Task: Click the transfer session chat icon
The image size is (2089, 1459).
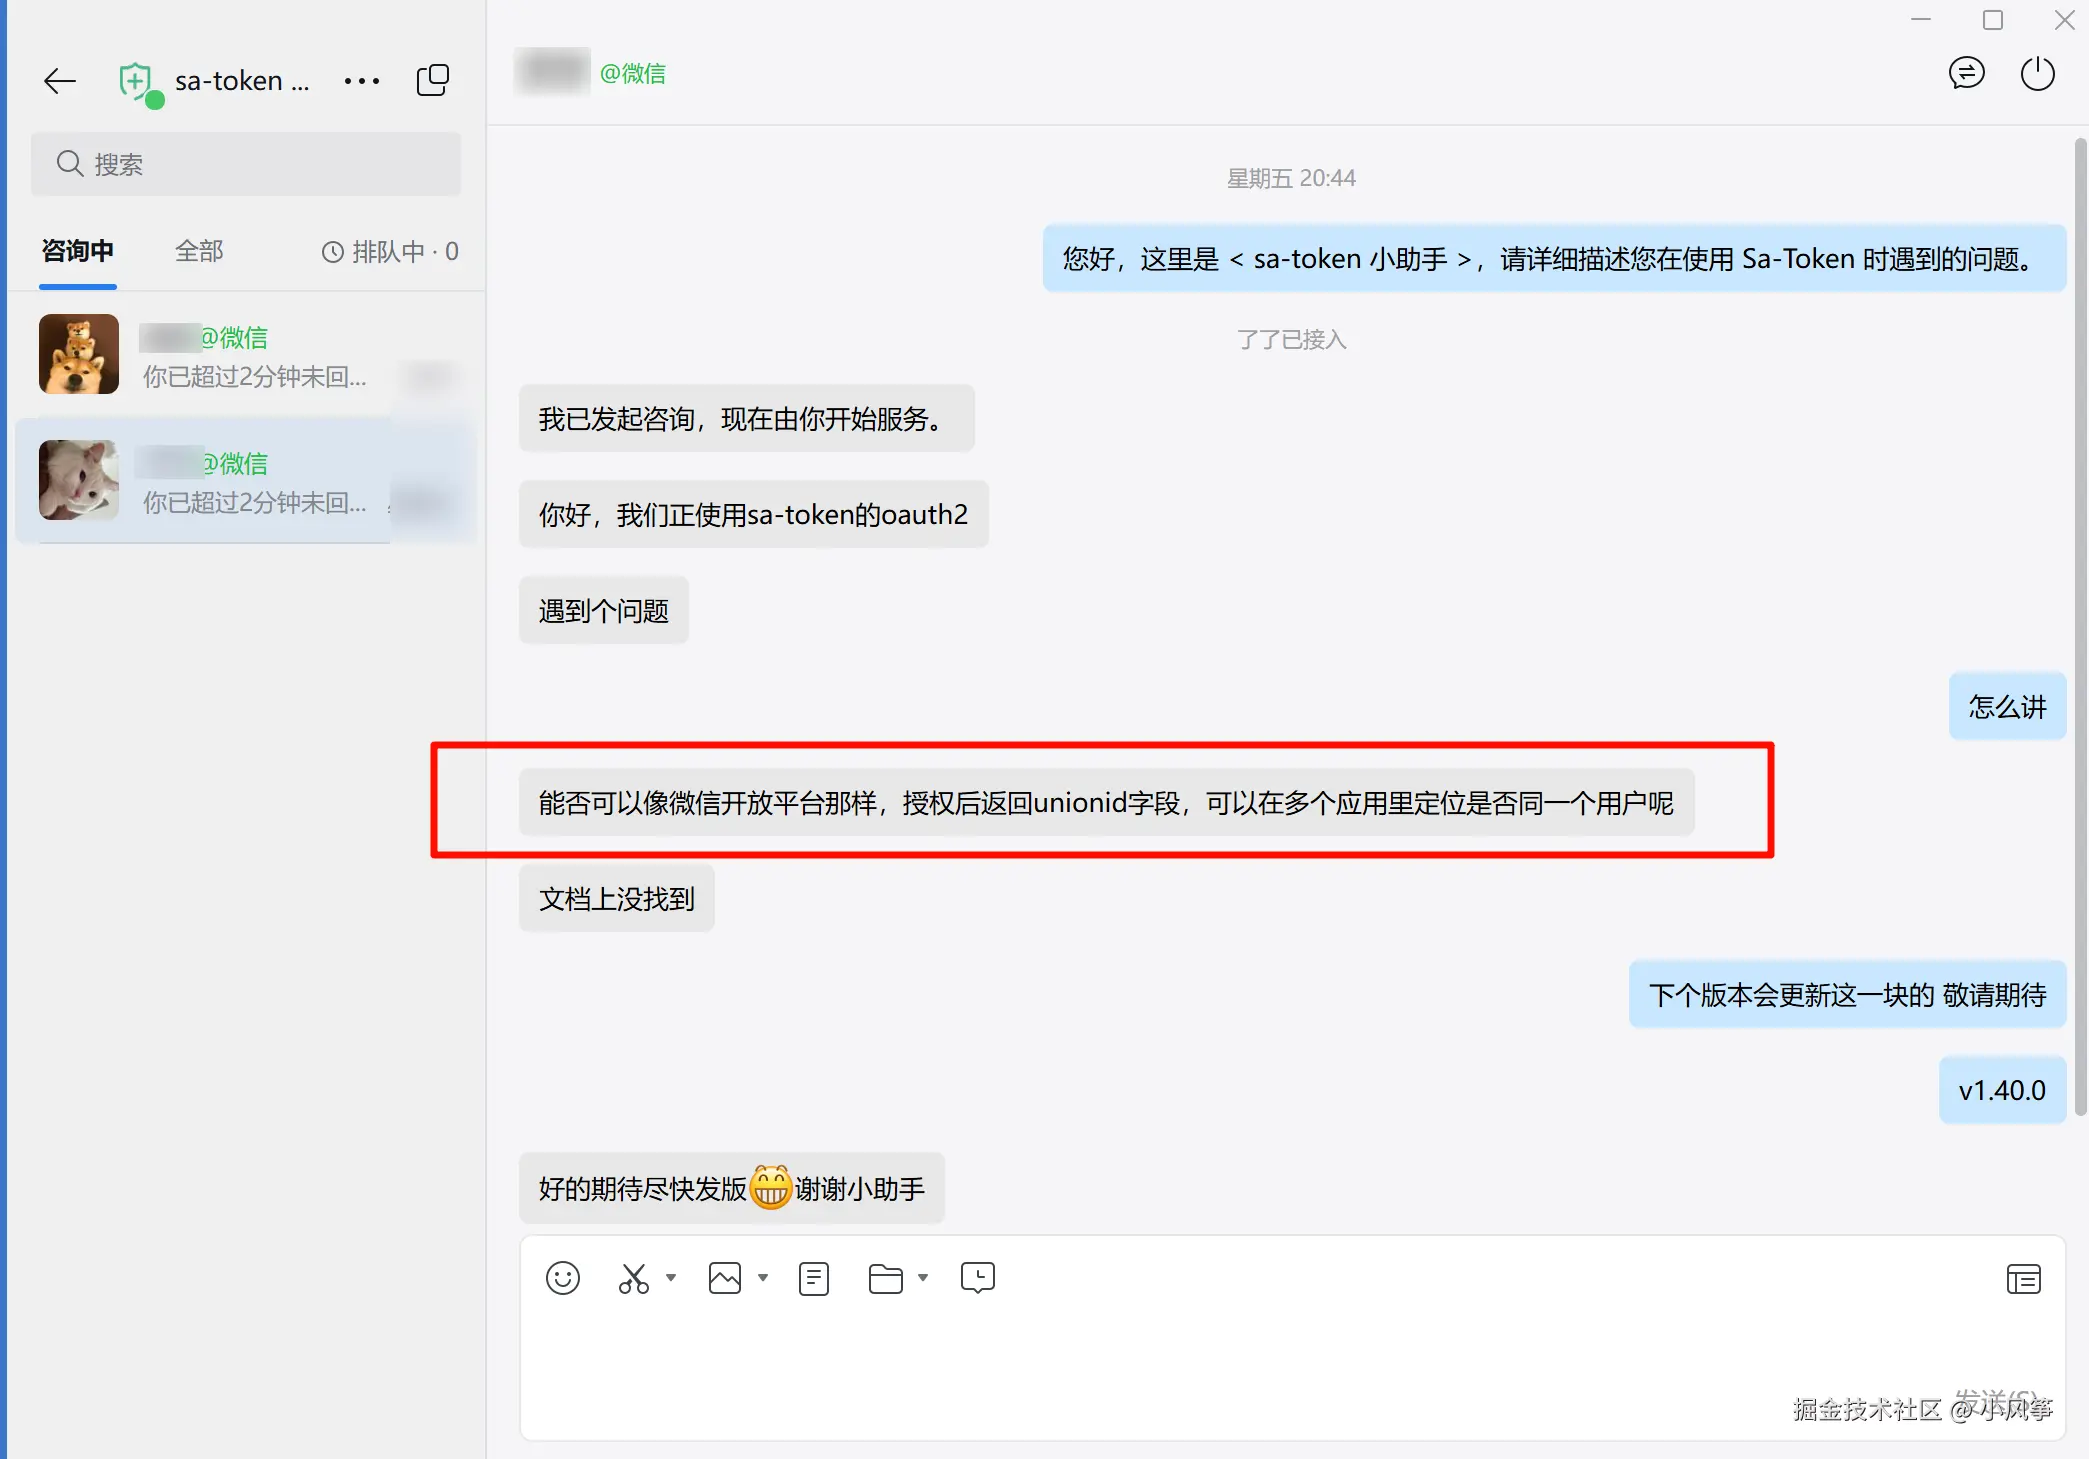Action: click(1966, 73)
